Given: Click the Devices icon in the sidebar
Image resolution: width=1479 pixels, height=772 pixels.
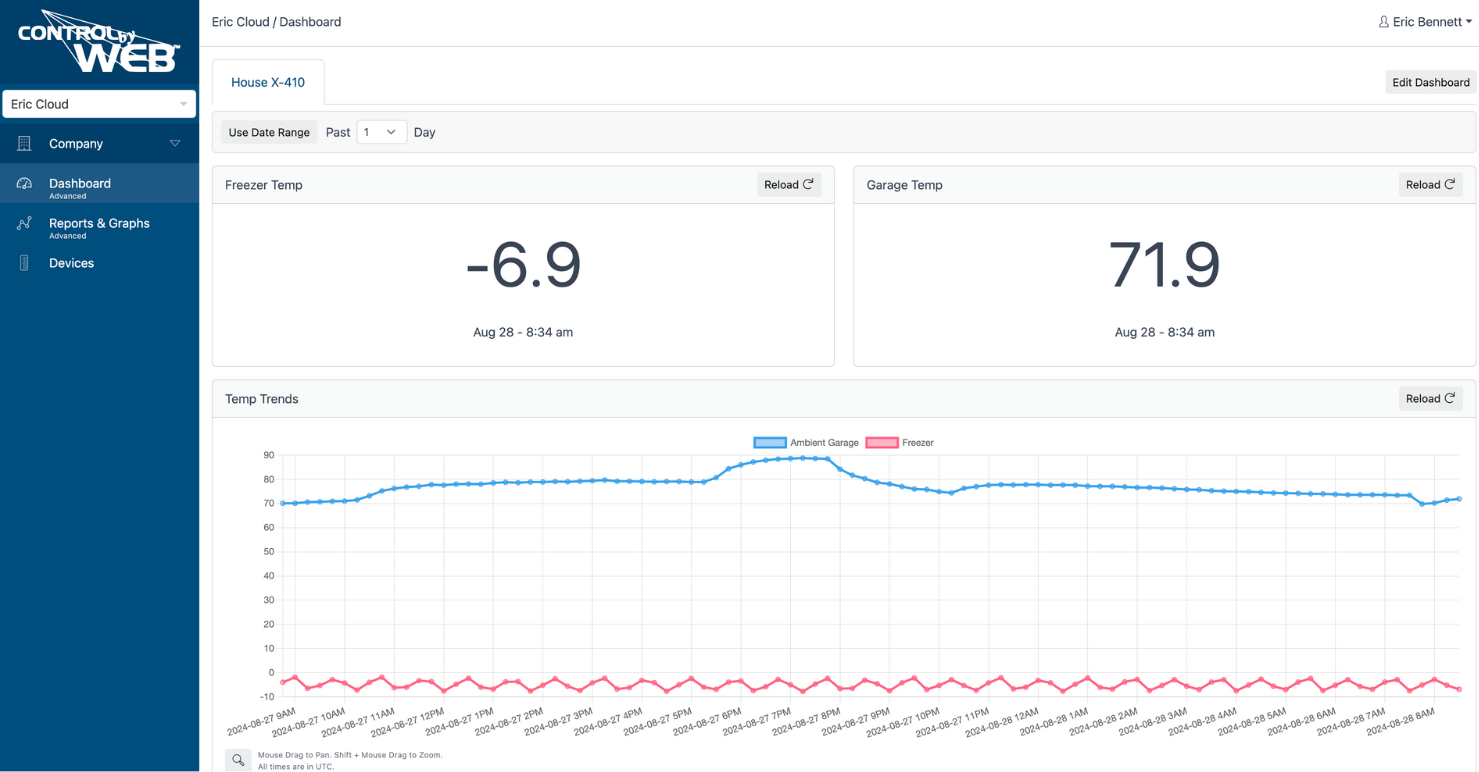Looking at the screenshot, I should click(22, 262).
